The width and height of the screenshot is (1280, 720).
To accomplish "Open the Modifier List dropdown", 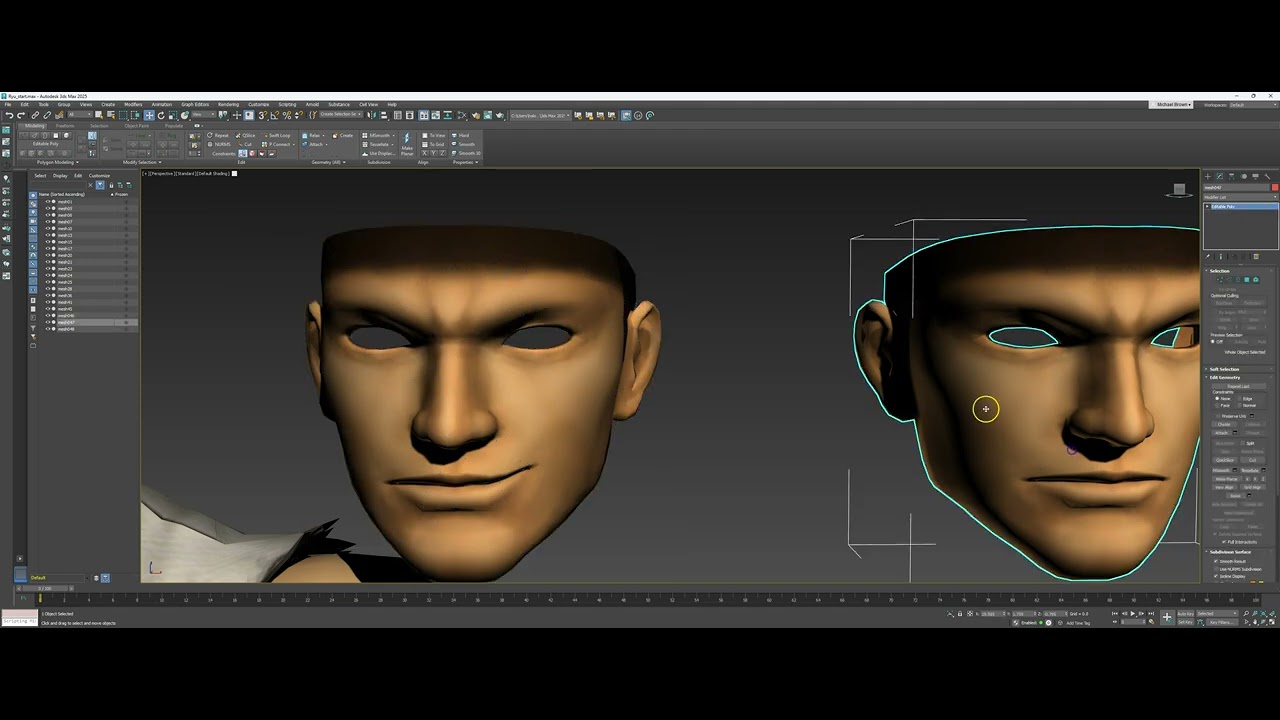I will (x=1240, y=197).
